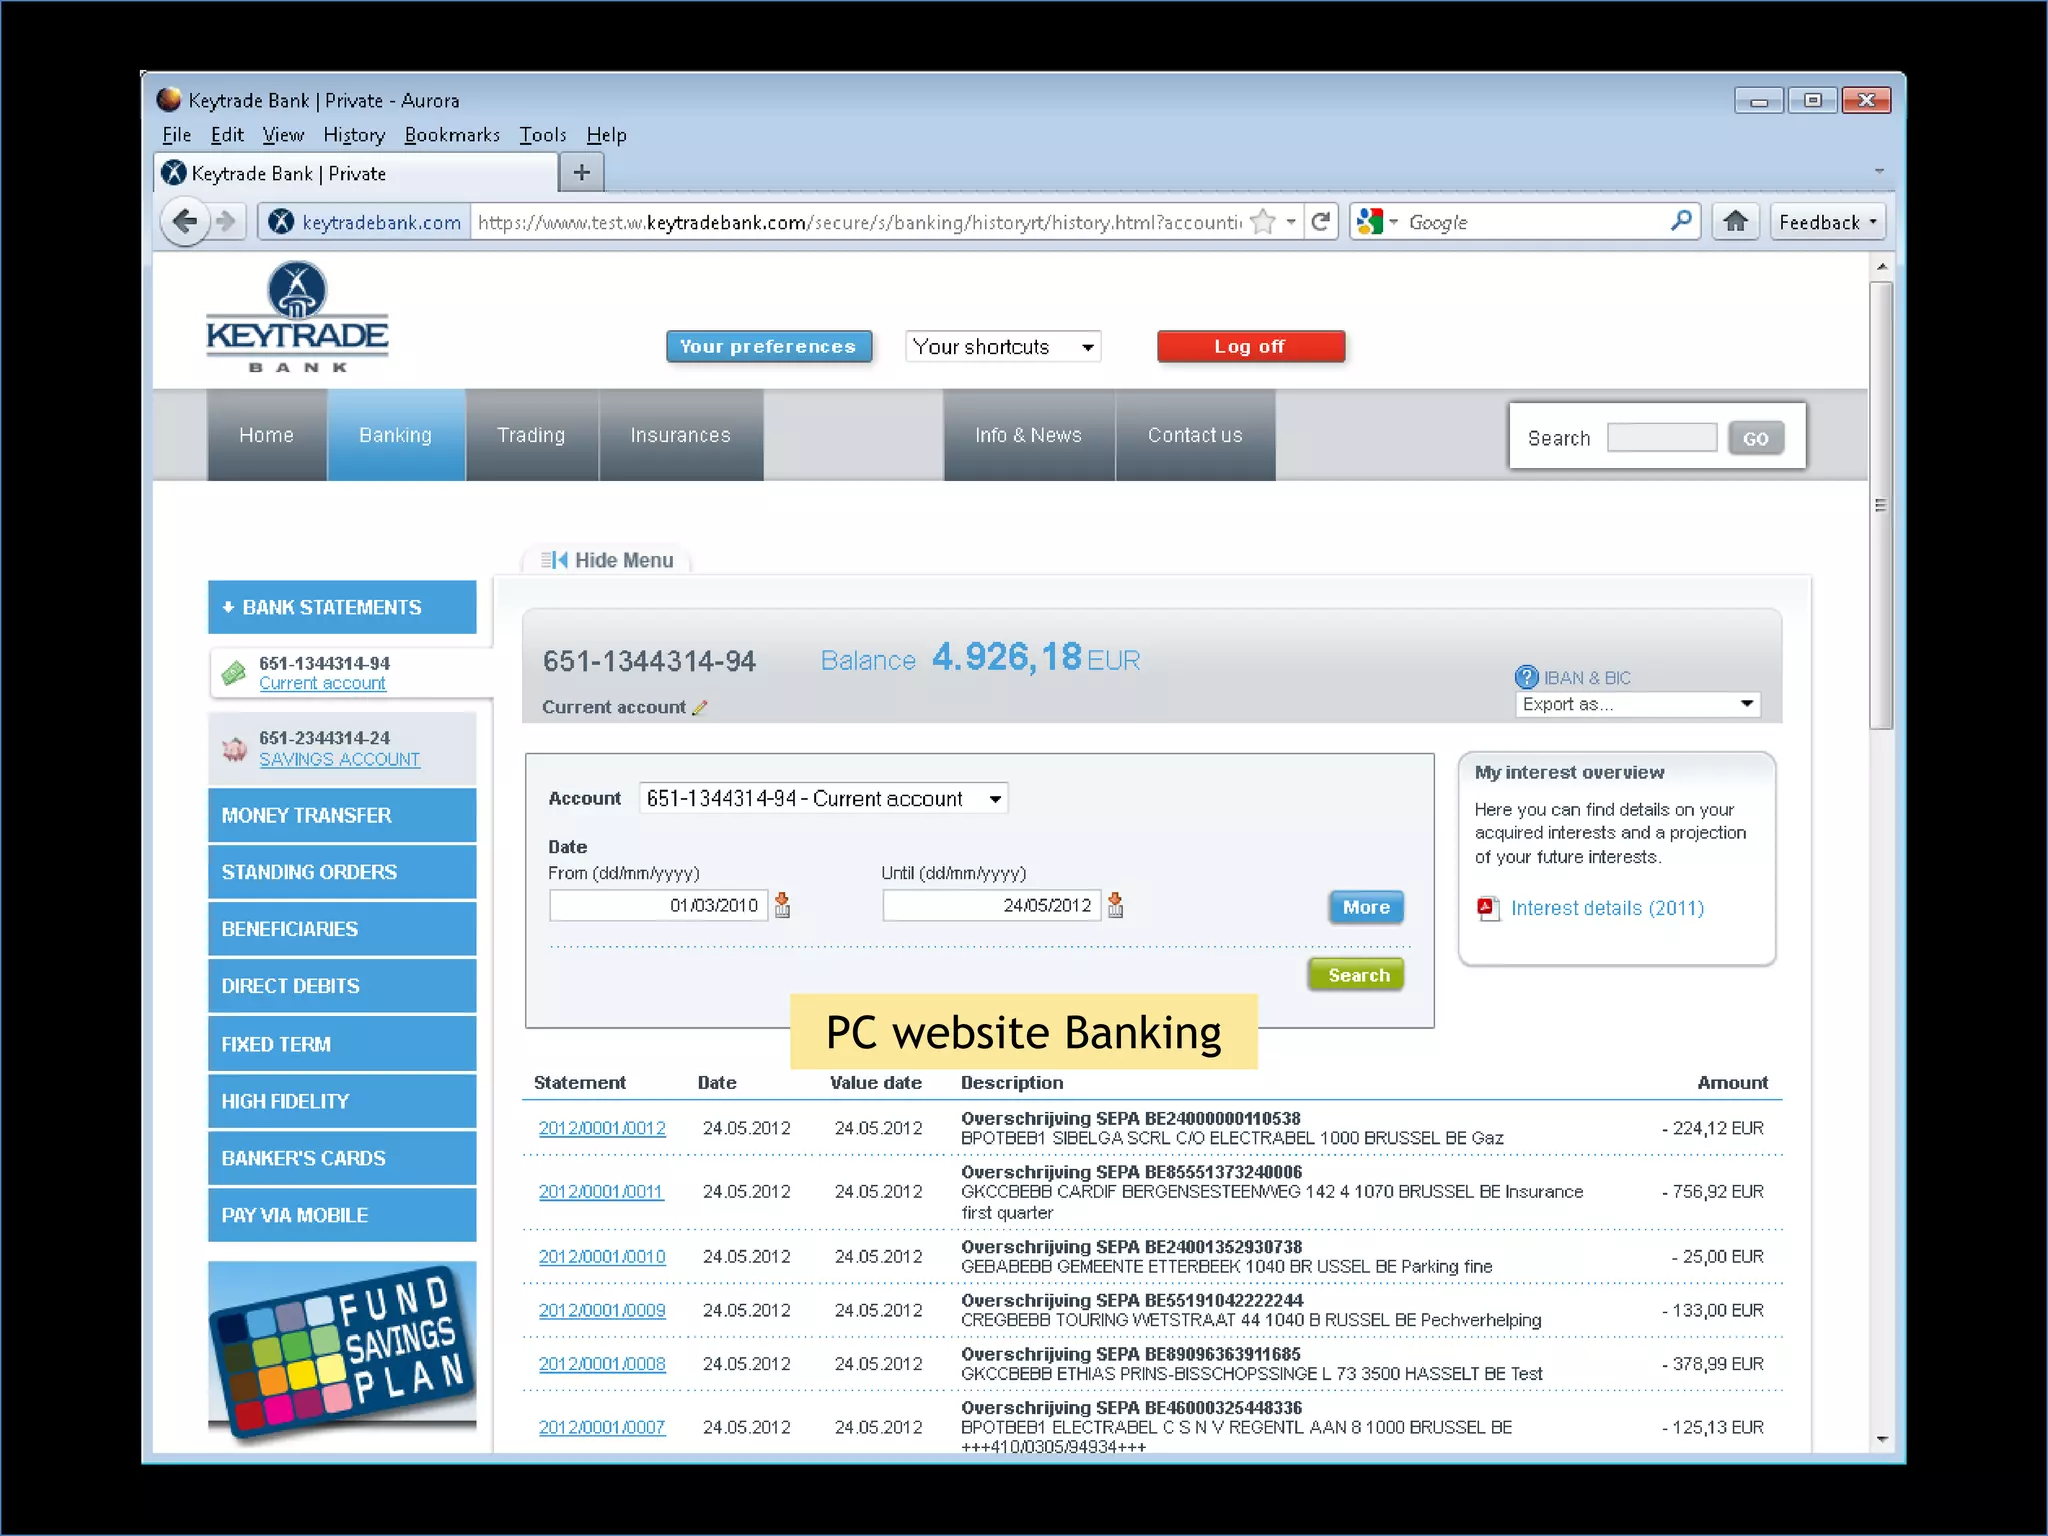Open the Bookmarks menu
This screenshot has height=1536, width=2048.
452,135
